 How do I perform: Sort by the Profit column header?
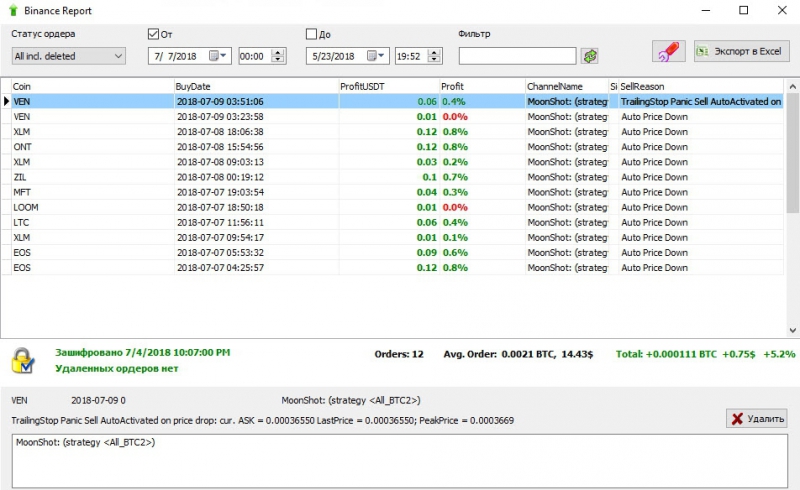483,86
